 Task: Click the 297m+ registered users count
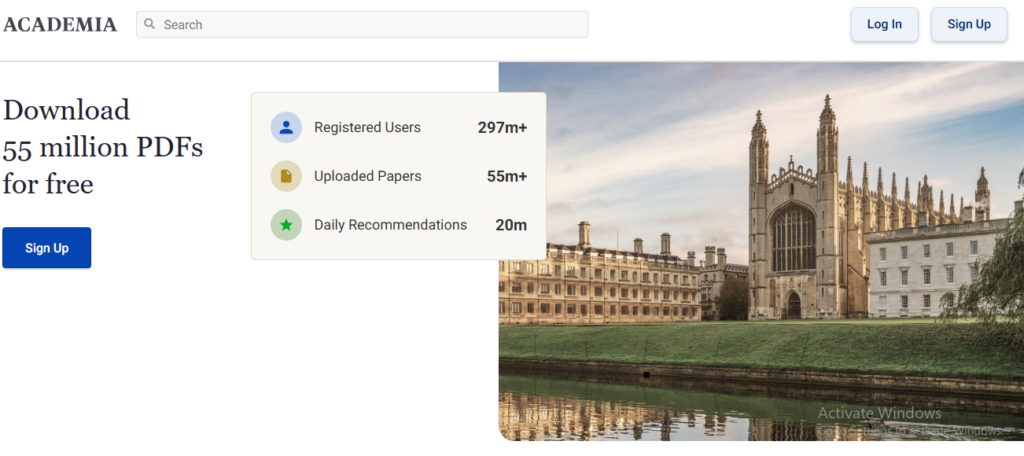[502, 127]
